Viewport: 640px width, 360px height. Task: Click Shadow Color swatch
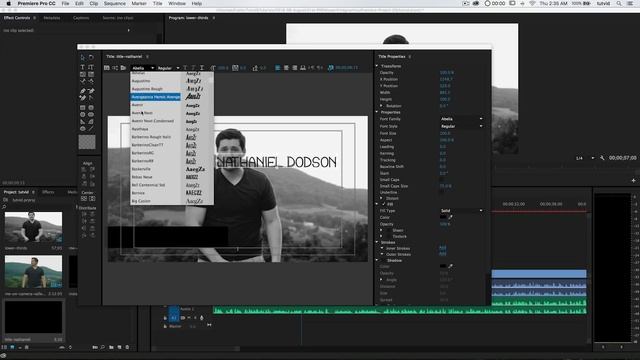click(443, 266)
